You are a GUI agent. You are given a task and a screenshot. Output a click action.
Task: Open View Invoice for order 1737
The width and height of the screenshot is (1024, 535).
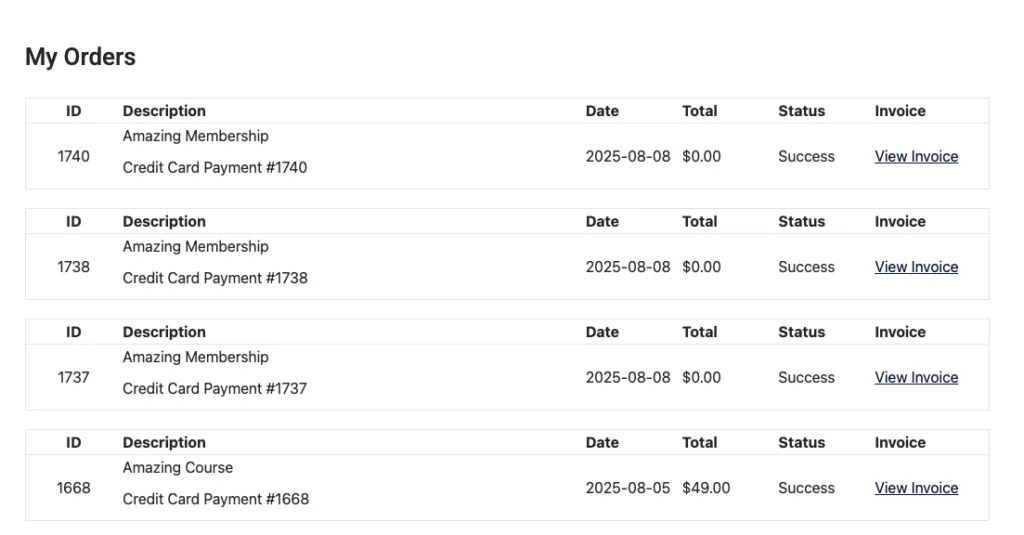pyautogui.click(x=916, y=377)
